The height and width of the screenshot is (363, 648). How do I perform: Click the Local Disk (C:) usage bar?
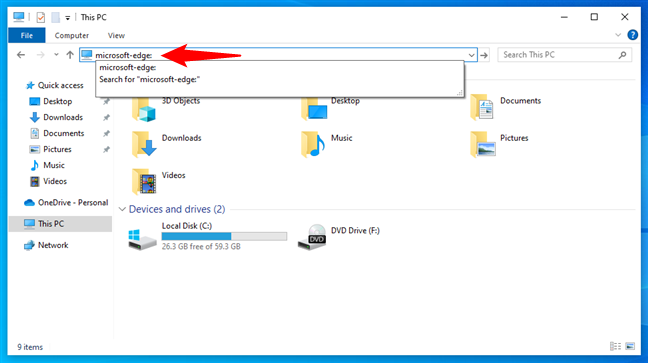tap(224, 236)
